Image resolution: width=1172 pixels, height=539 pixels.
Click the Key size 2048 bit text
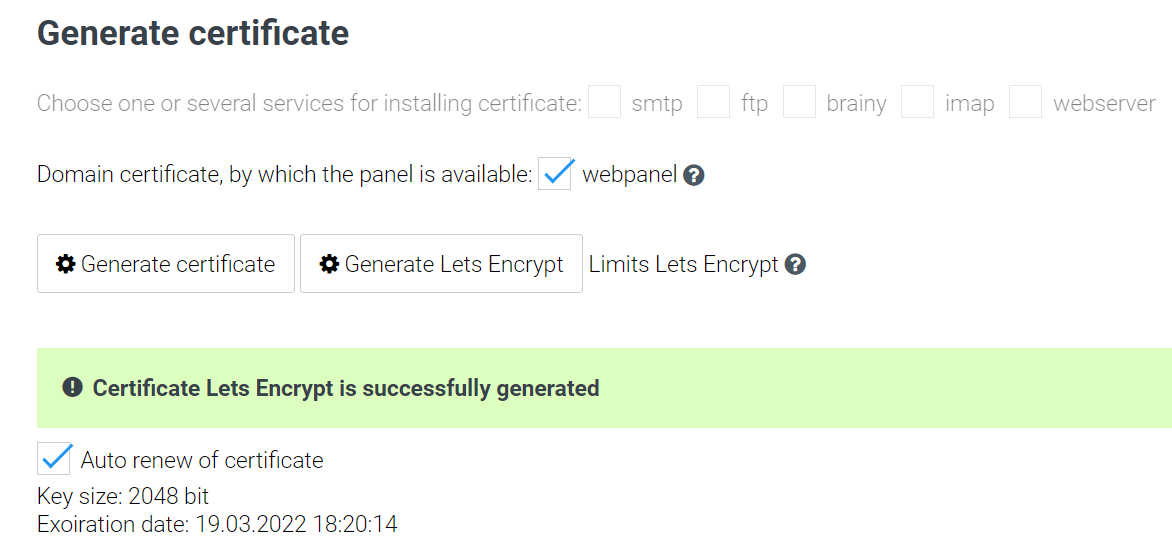(x=123, y=496)
